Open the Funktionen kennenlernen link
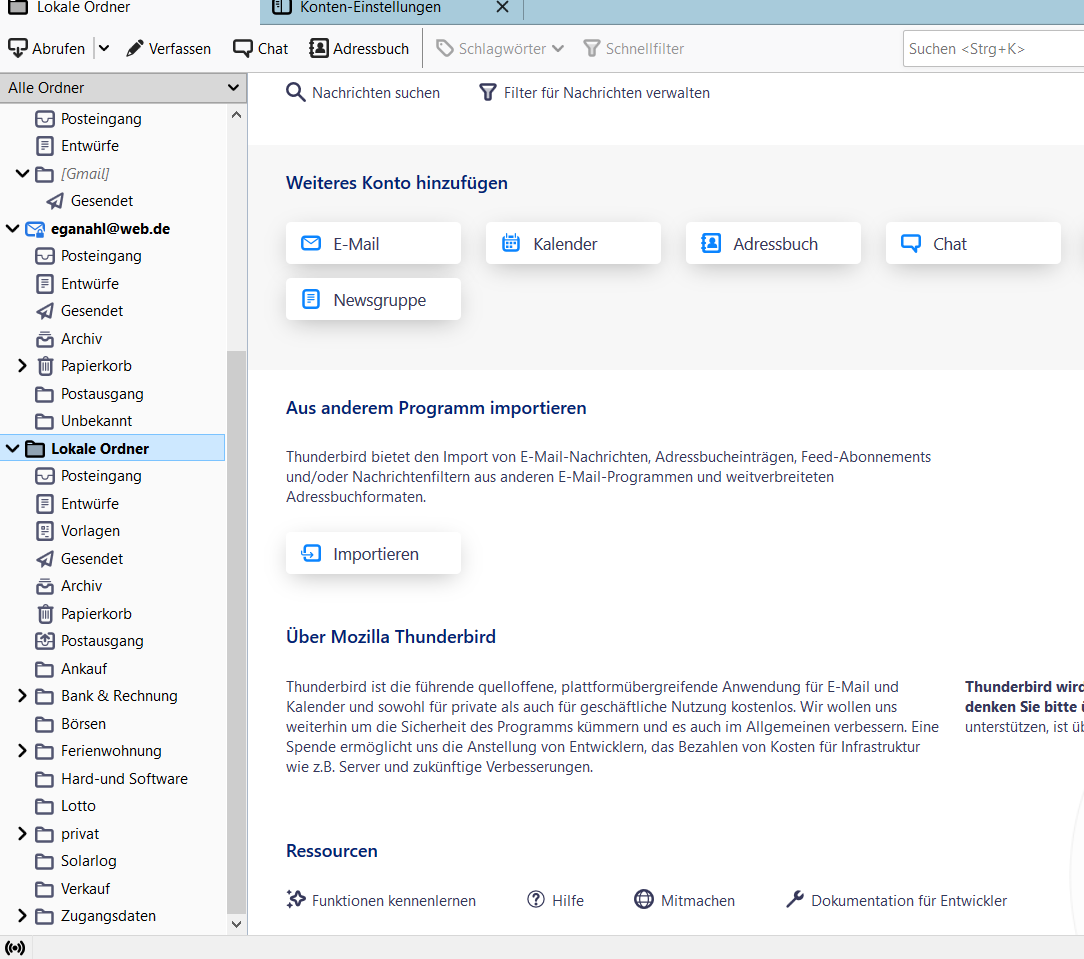This screenshot has width=1084, height=959. [382, 900]
